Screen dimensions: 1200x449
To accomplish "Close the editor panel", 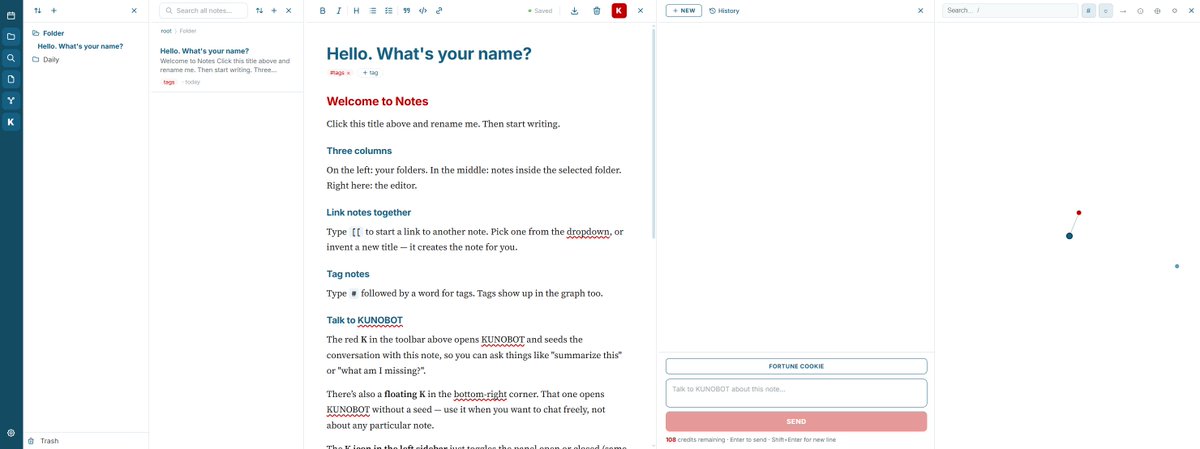I will click(640, 10).
